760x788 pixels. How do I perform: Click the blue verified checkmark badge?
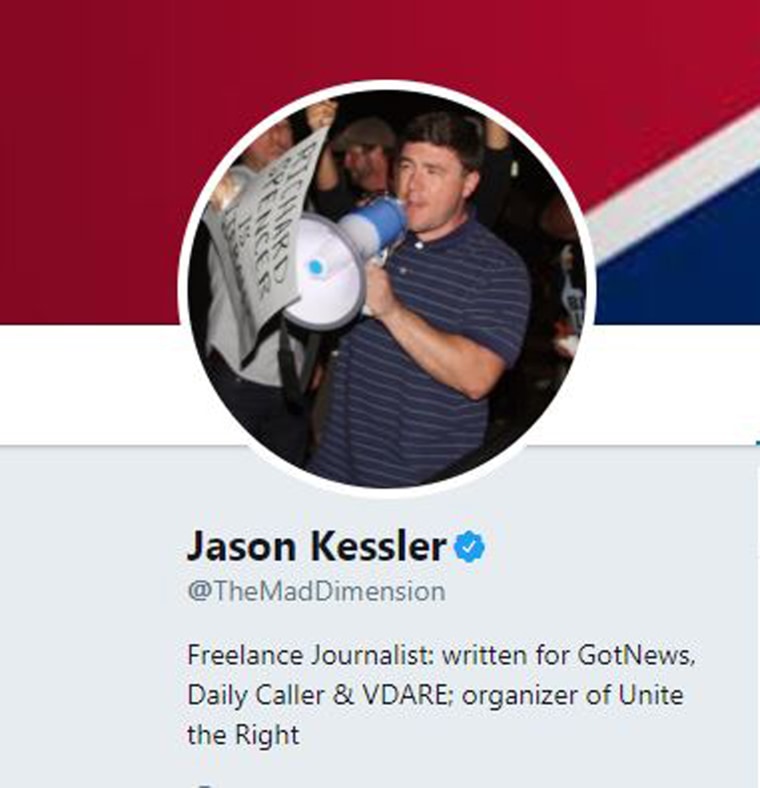click(469, 546)
